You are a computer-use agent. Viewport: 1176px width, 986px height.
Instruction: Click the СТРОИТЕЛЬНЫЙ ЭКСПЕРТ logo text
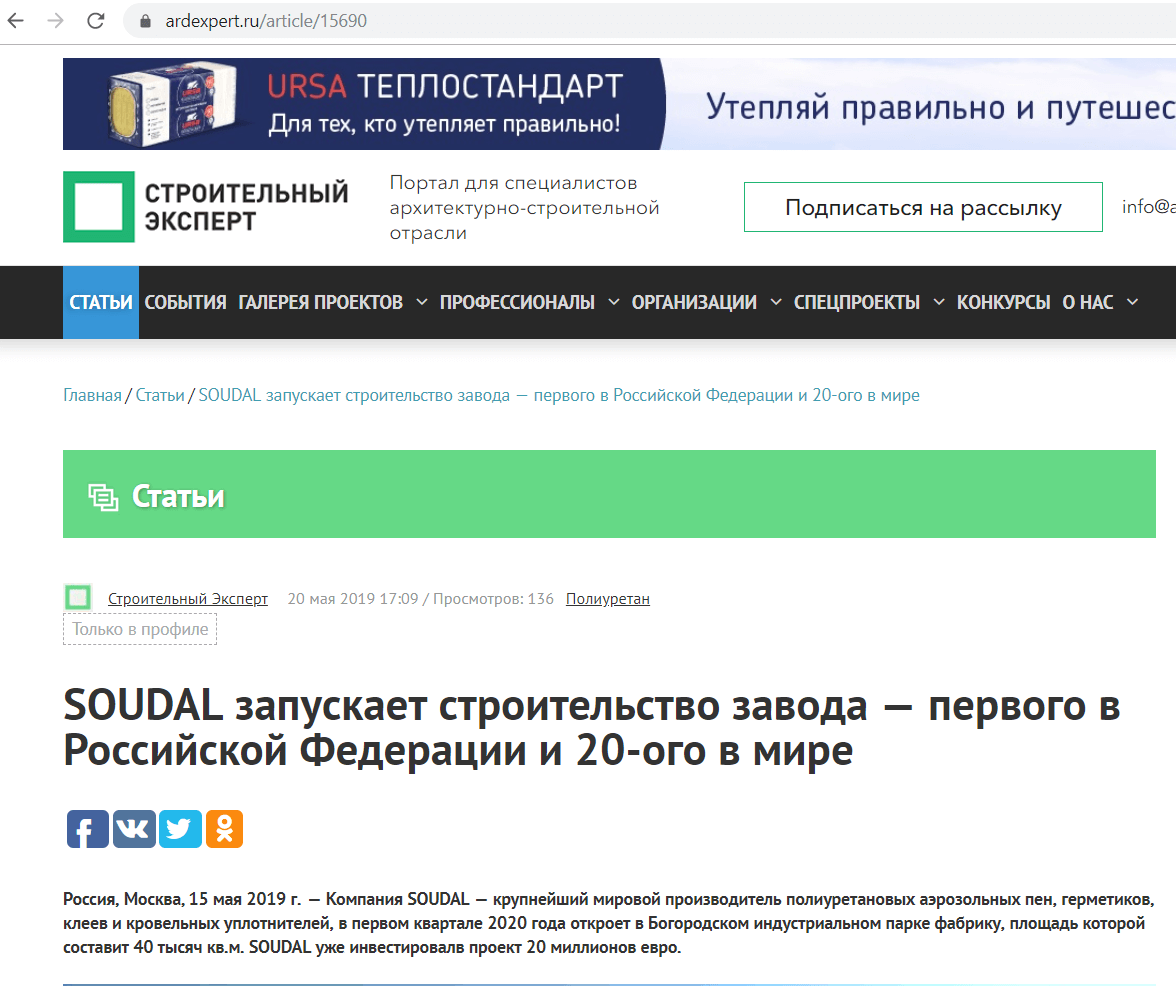247,207
